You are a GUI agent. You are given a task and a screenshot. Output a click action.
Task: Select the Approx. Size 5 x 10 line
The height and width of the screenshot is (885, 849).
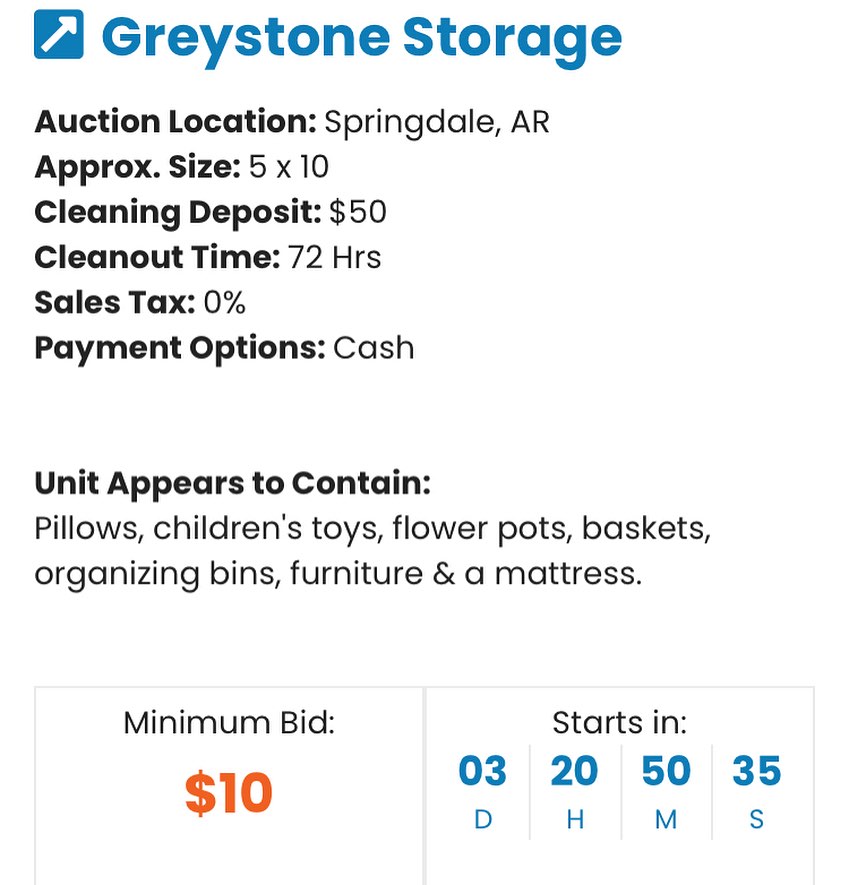click(x=182, y=167)
